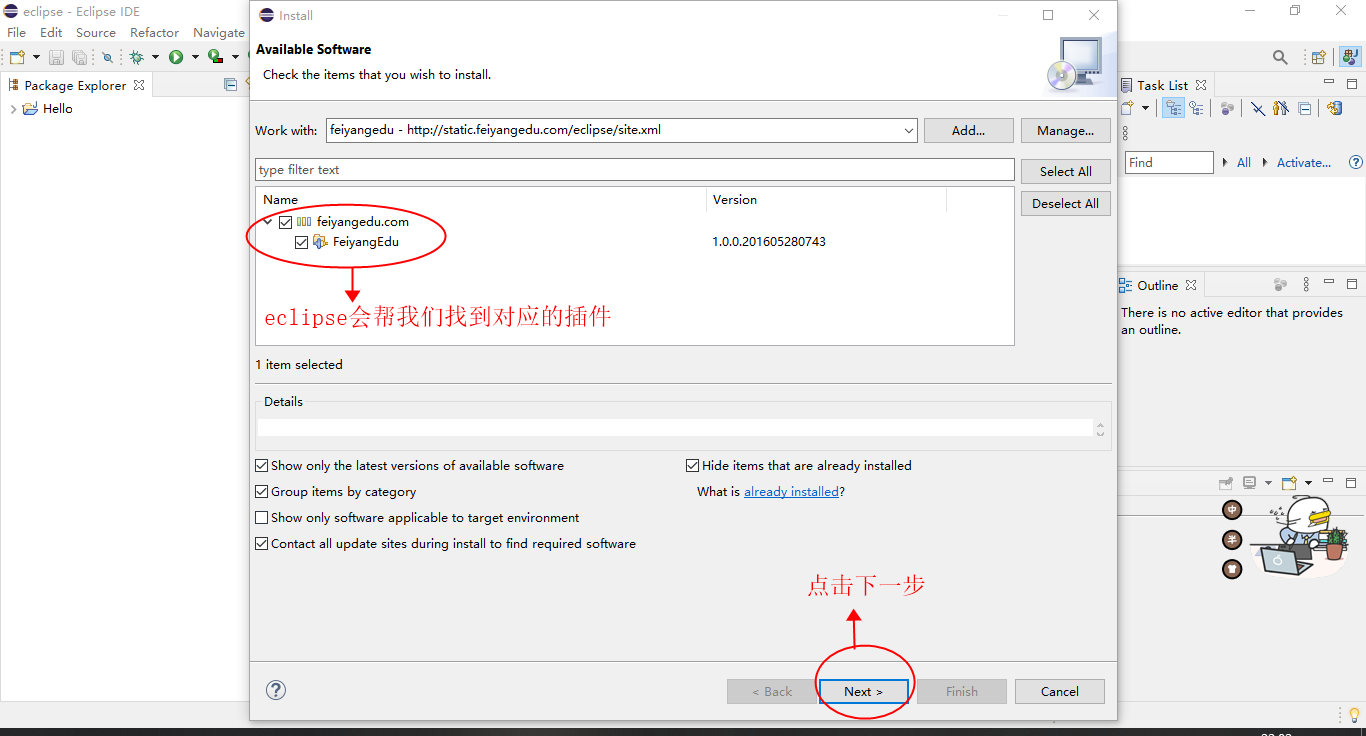Open the Source menu

[96, 33]
